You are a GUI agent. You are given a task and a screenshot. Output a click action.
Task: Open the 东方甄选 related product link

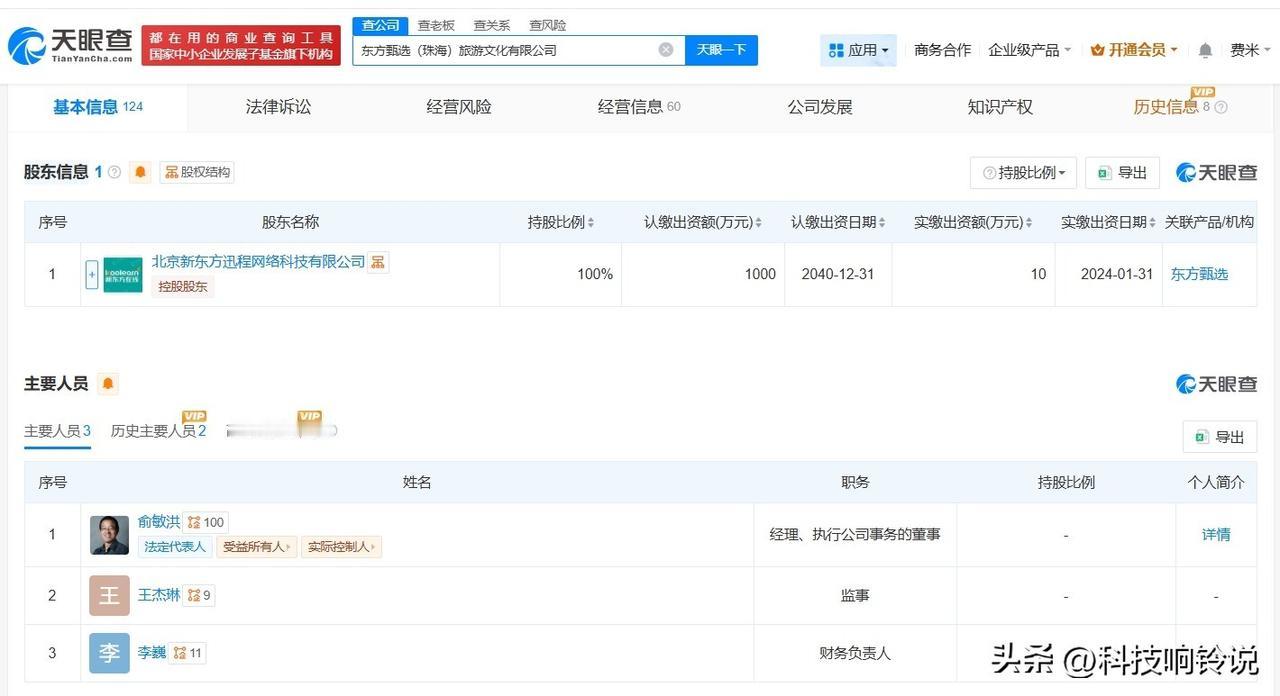(x=1199, y=274)
